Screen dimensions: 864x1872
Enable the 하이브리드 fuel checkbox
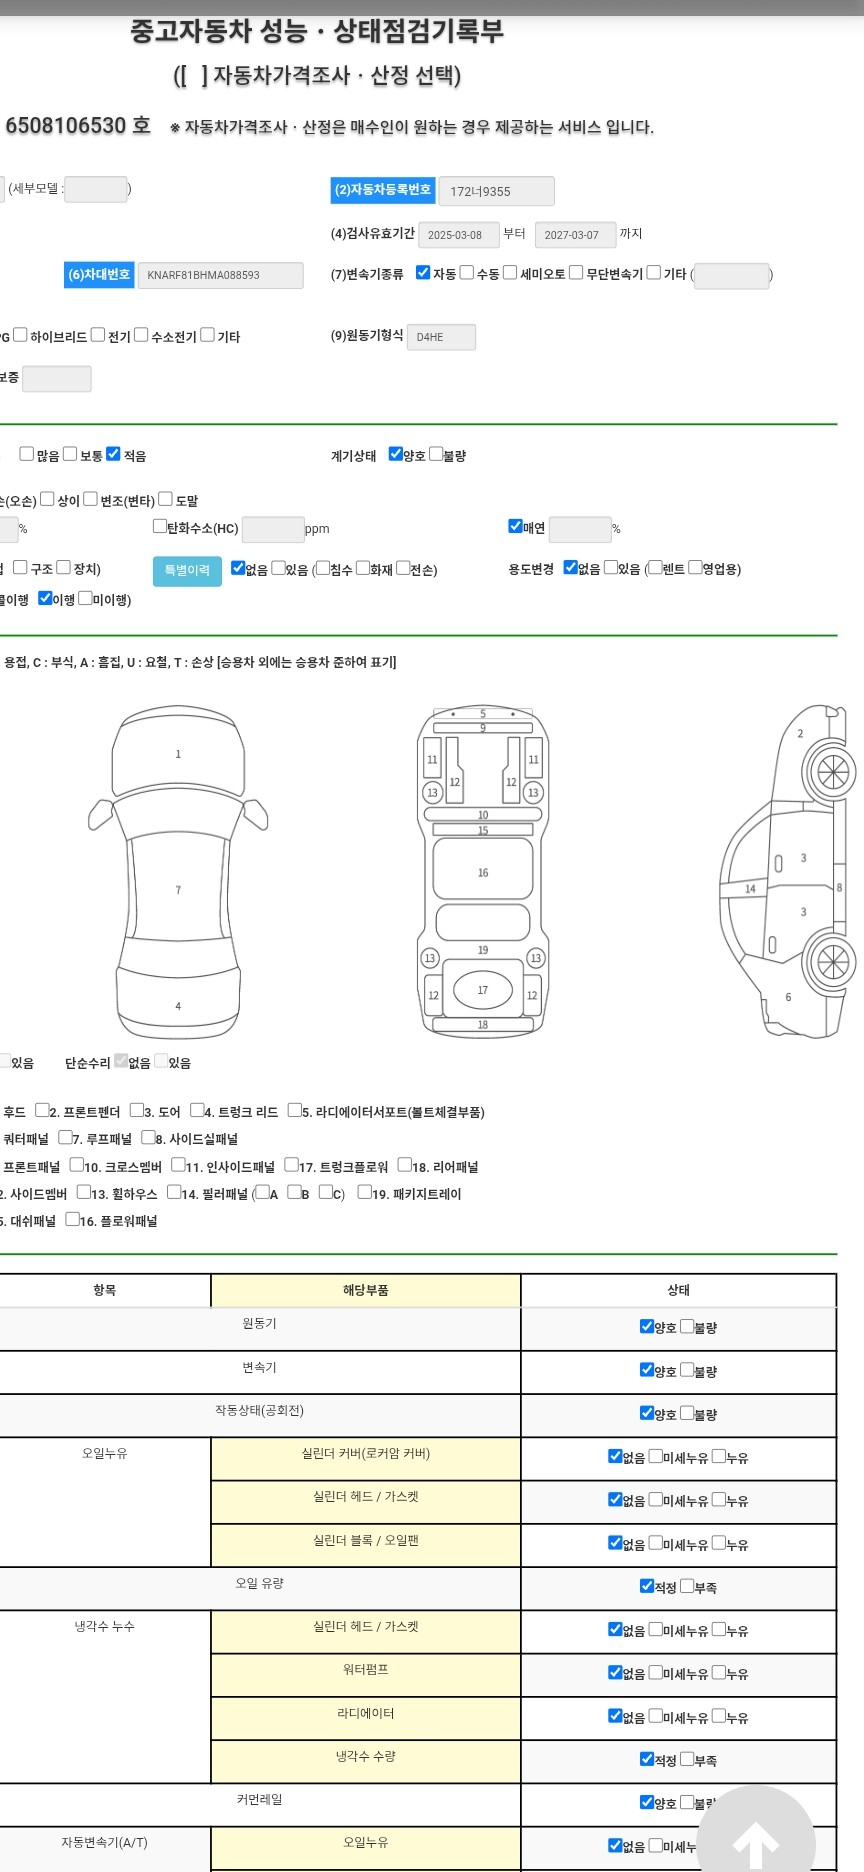[20, 335]
